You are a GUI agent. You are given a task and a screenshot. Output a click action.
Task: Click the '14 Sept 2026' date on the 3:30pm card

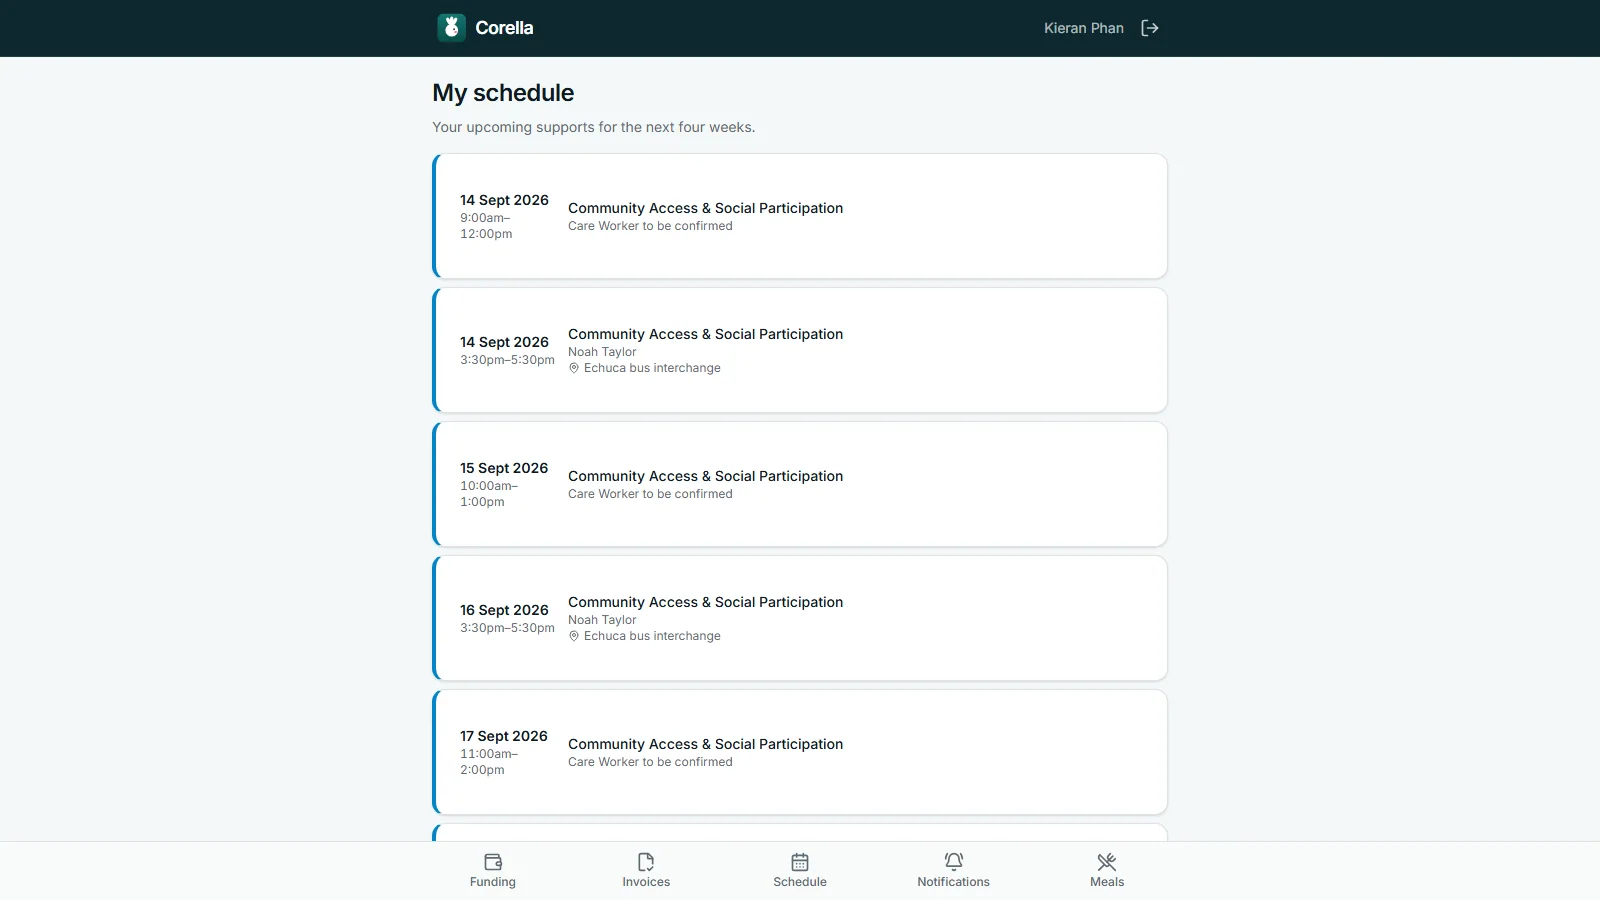click(504, 342)
